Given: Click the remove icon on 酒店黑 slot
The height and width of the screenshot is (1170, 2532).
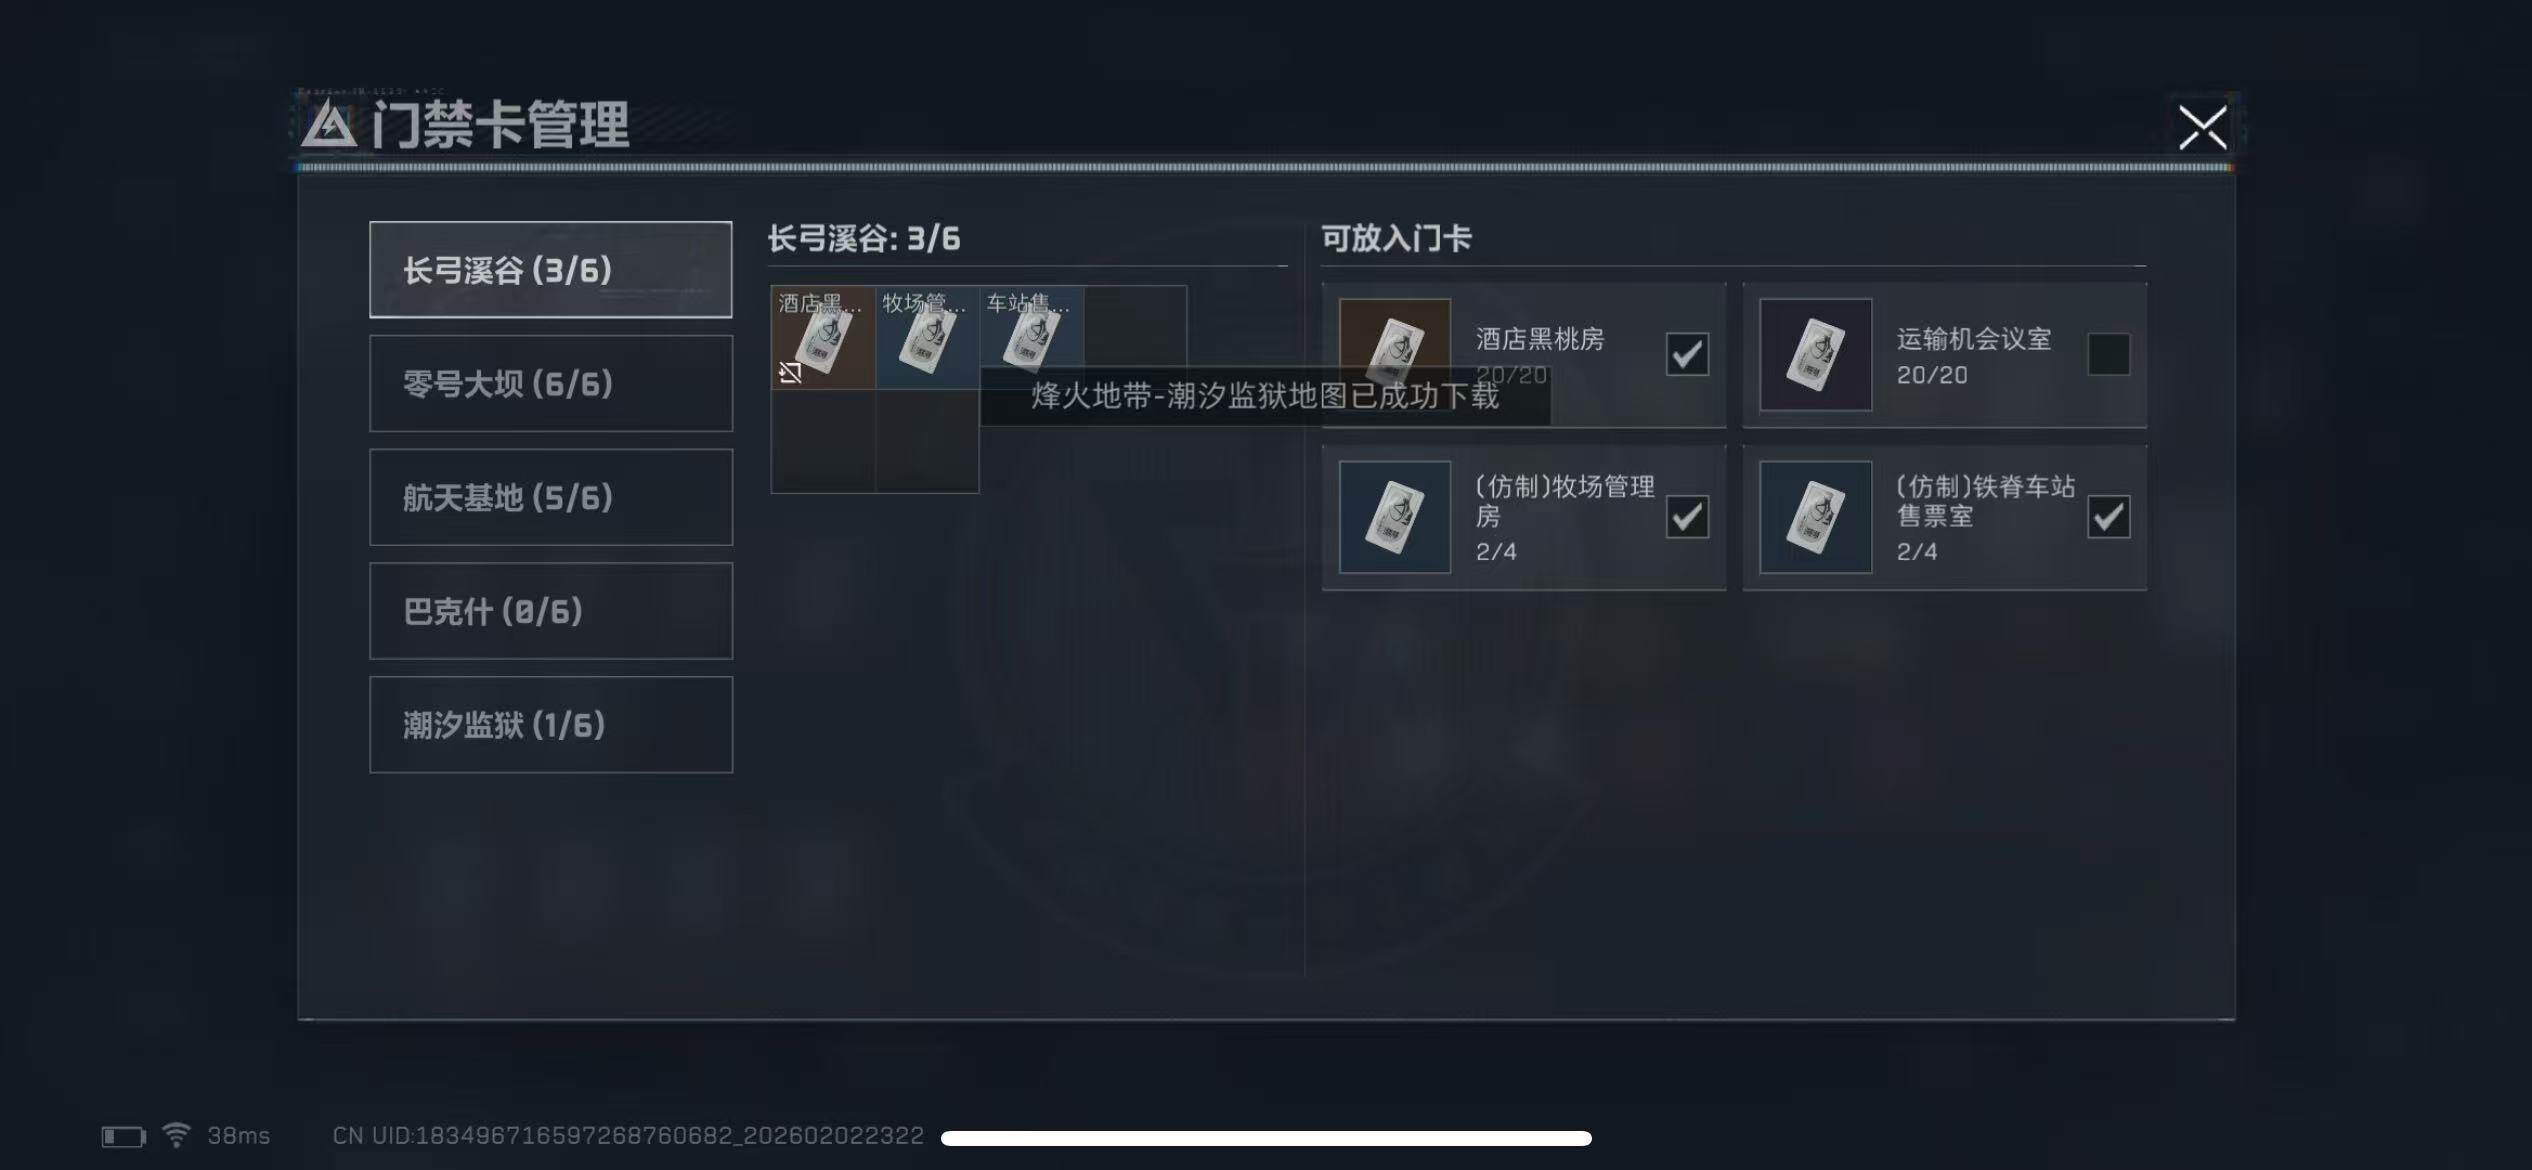Looking at the screenshot, I should 790,373.
